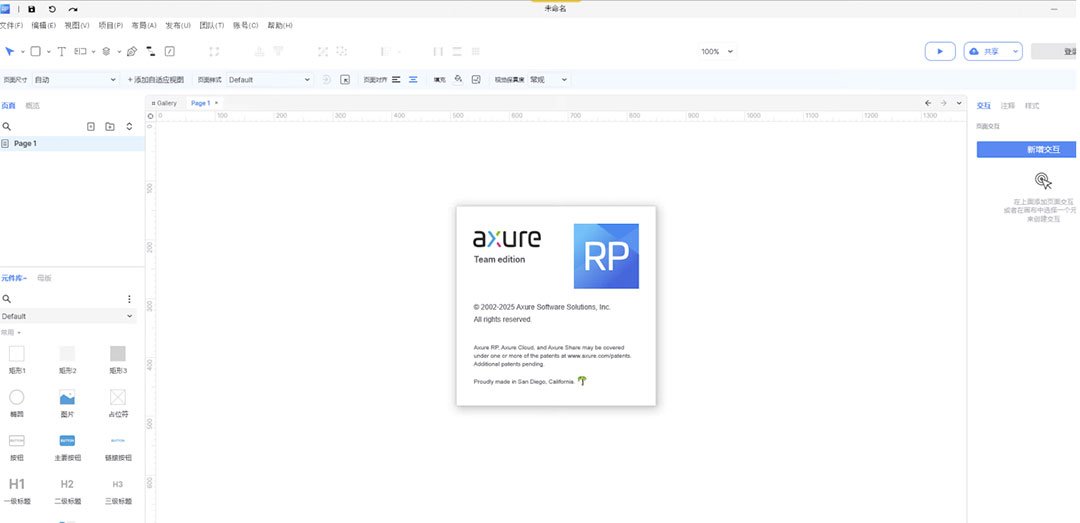Open the 帮助(H) menu

[280, 25]
